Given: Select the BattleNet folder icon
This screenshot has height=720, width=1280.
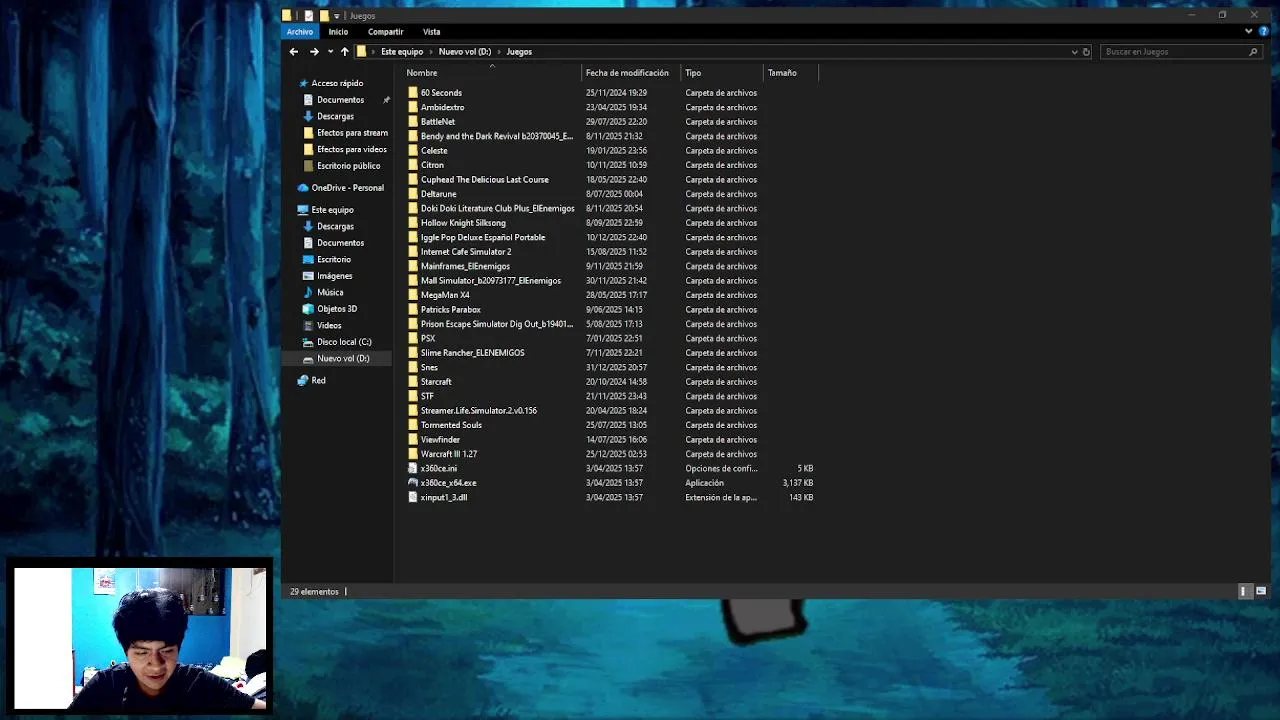Looking at the screenshot, I should (x=413, y=122).
